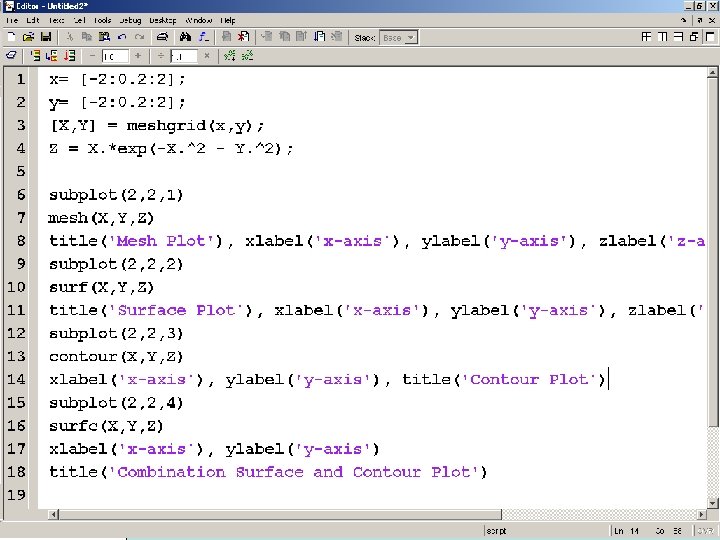This screenshot has height=540, width=720.
Task: Click the horizontal scrollbar right arrow
Action: coord(702,514)
